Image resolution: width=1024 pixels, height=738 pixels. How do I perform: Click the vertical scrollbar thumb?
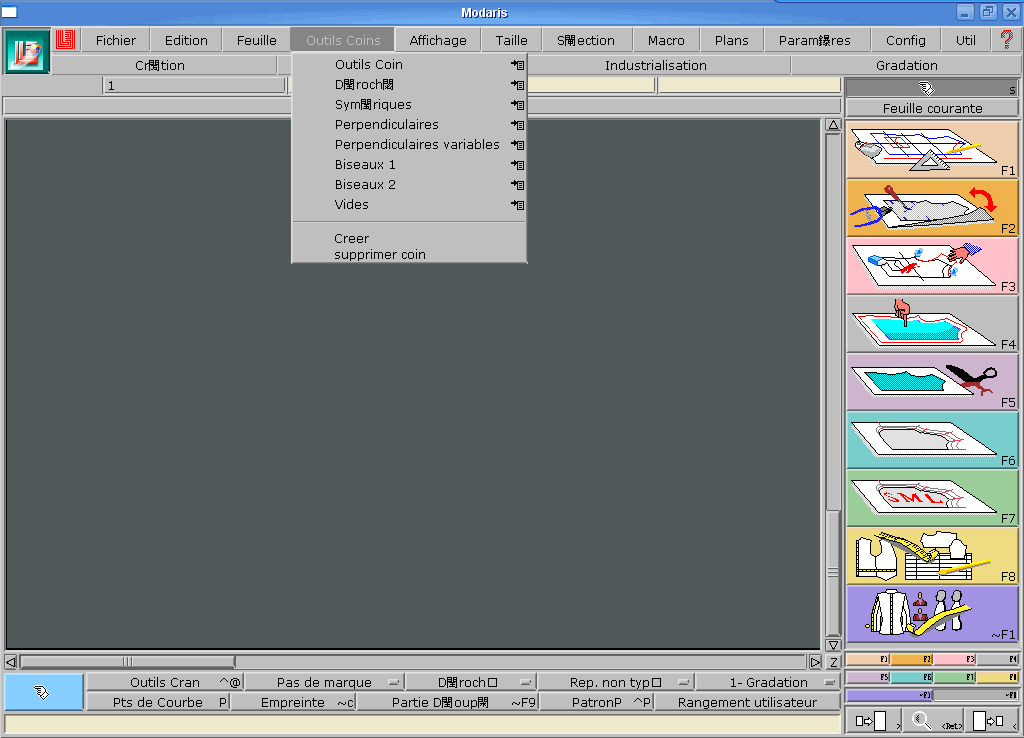pyautogui.click(x=833, y=572)
